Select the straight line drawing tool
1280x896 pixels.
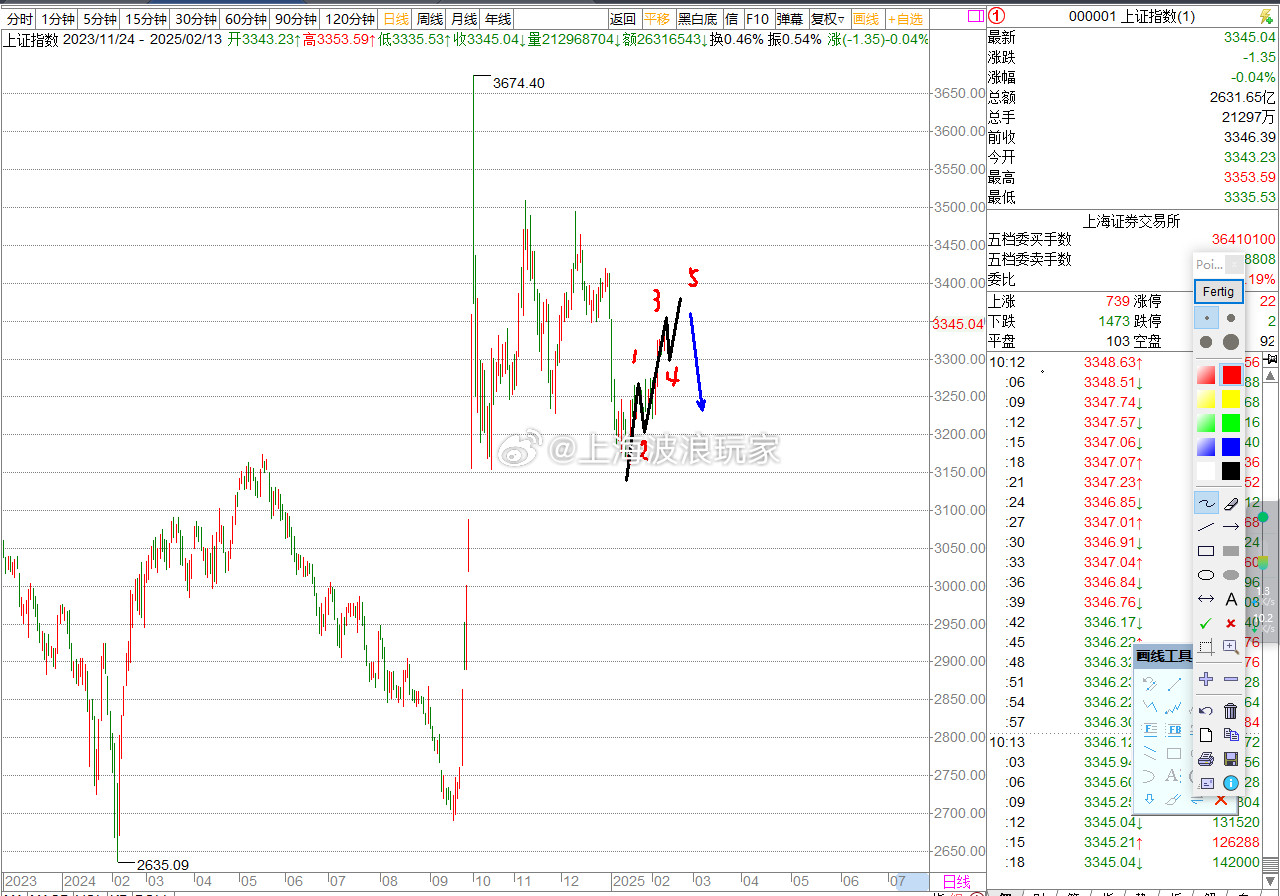(1206, 527)
